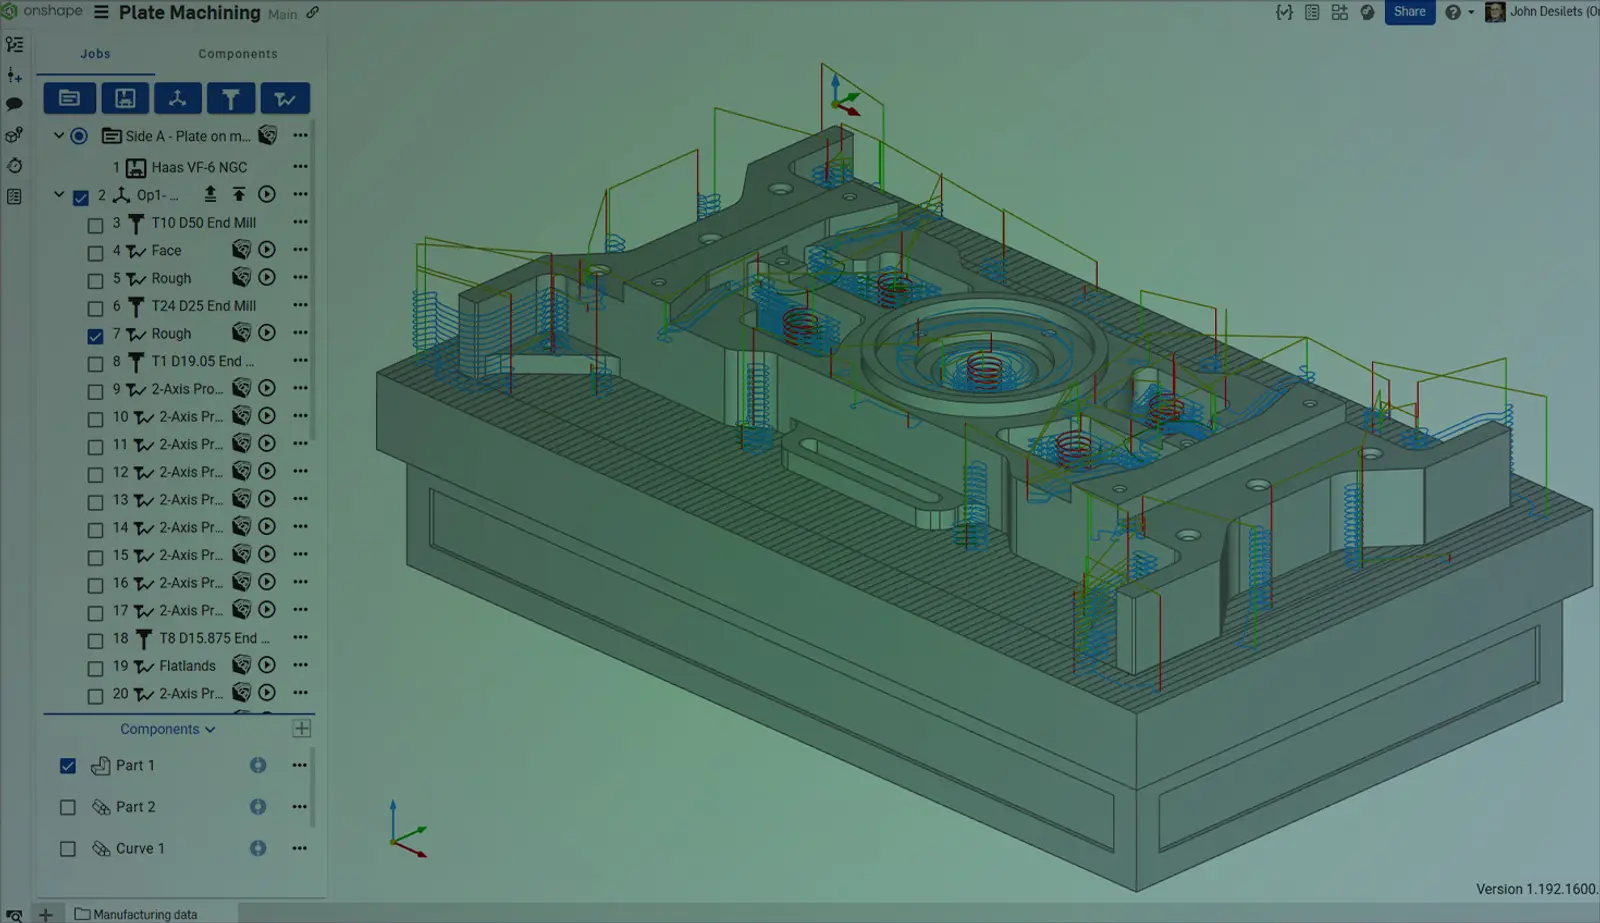Open more options for T24 D25 End Mill
The height and width of the screenshot is (923, 1600).
[300, 305]
